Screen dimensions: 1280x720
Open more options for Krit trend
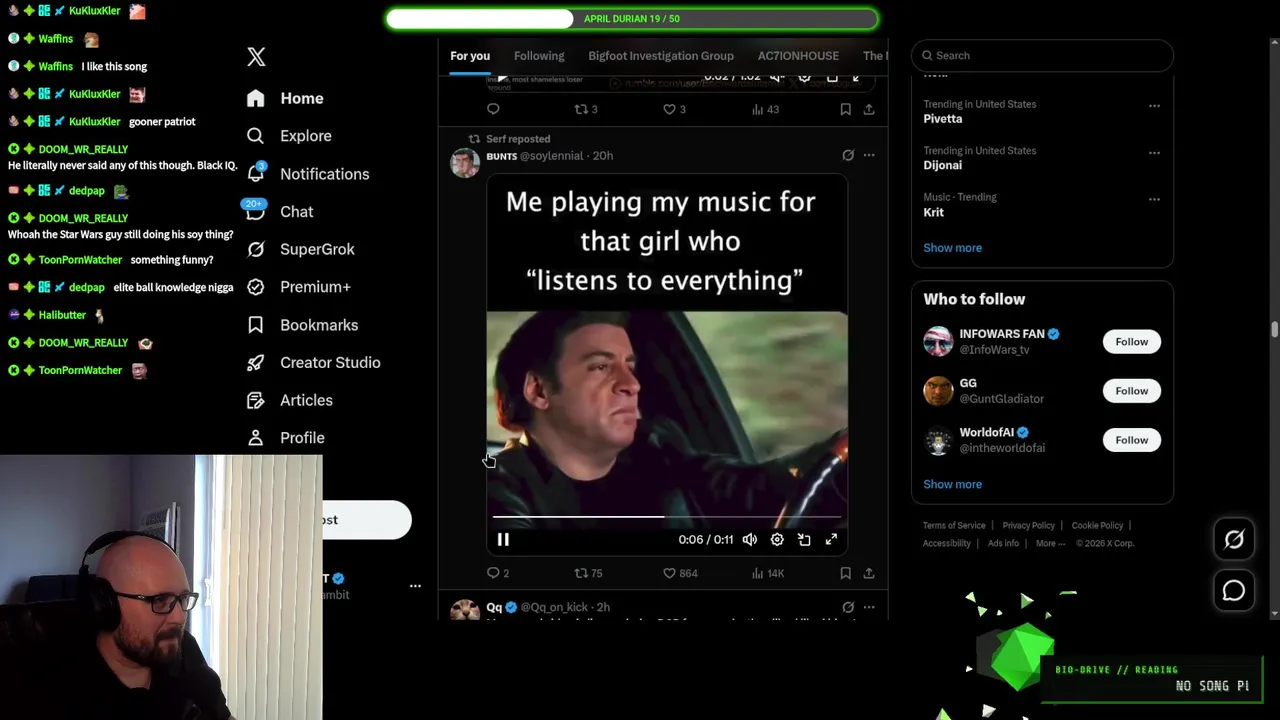(x=1154, y=199)
